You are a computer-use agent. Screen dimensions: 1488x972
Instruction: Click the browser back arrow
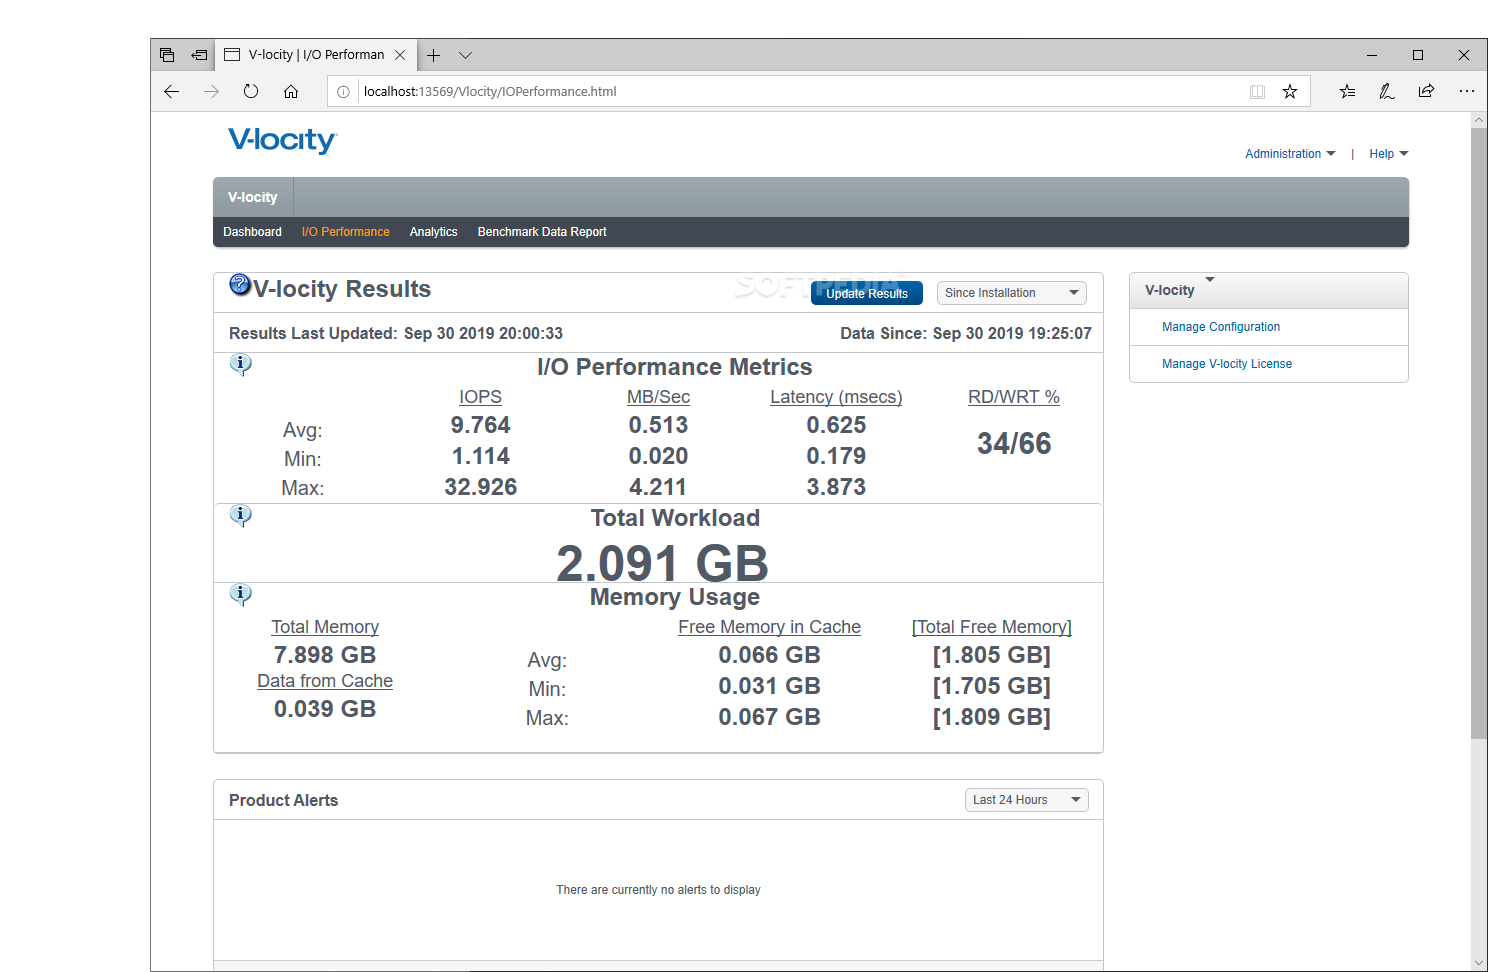[171, 91]
